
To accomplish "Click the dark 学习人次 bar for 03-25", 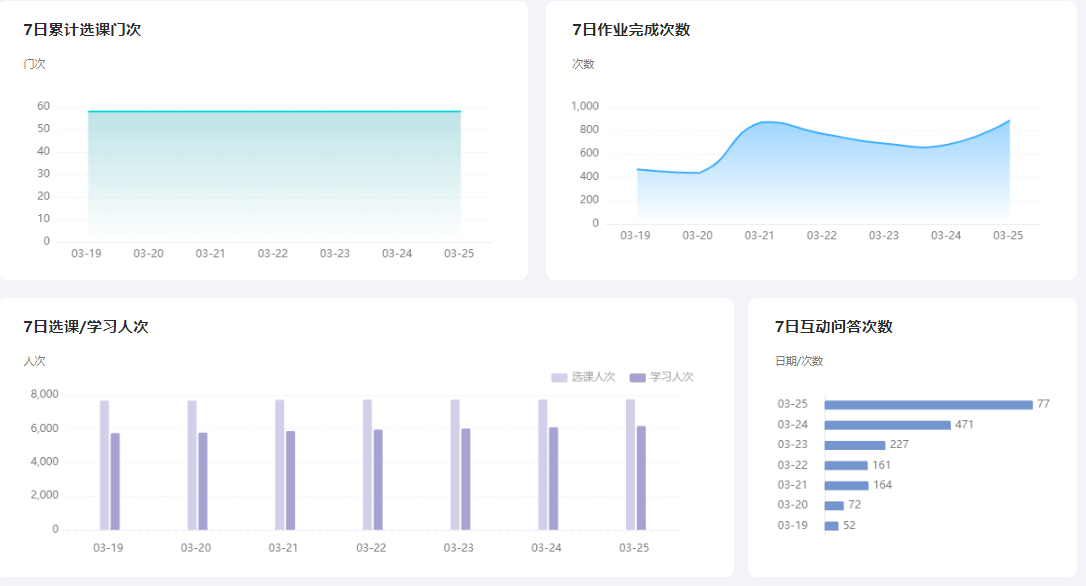I will pos(641,478).
